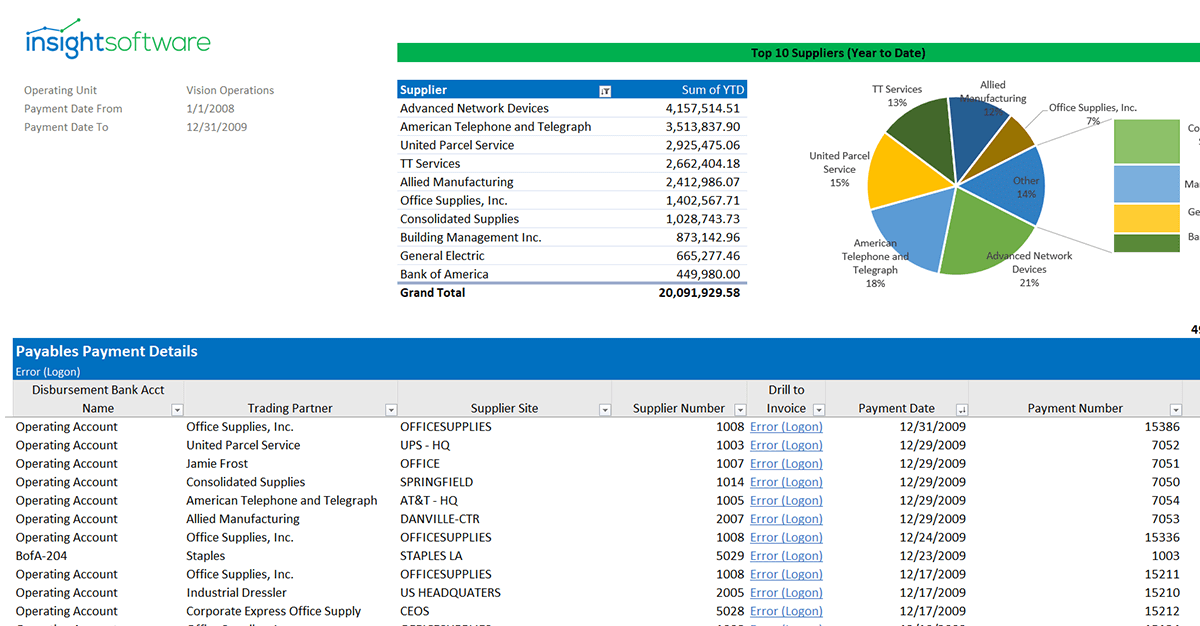Viewport: 1200px width, 626px height.
Task: Open the Payment Number filter dropdown
Action: click(1175, 409)
